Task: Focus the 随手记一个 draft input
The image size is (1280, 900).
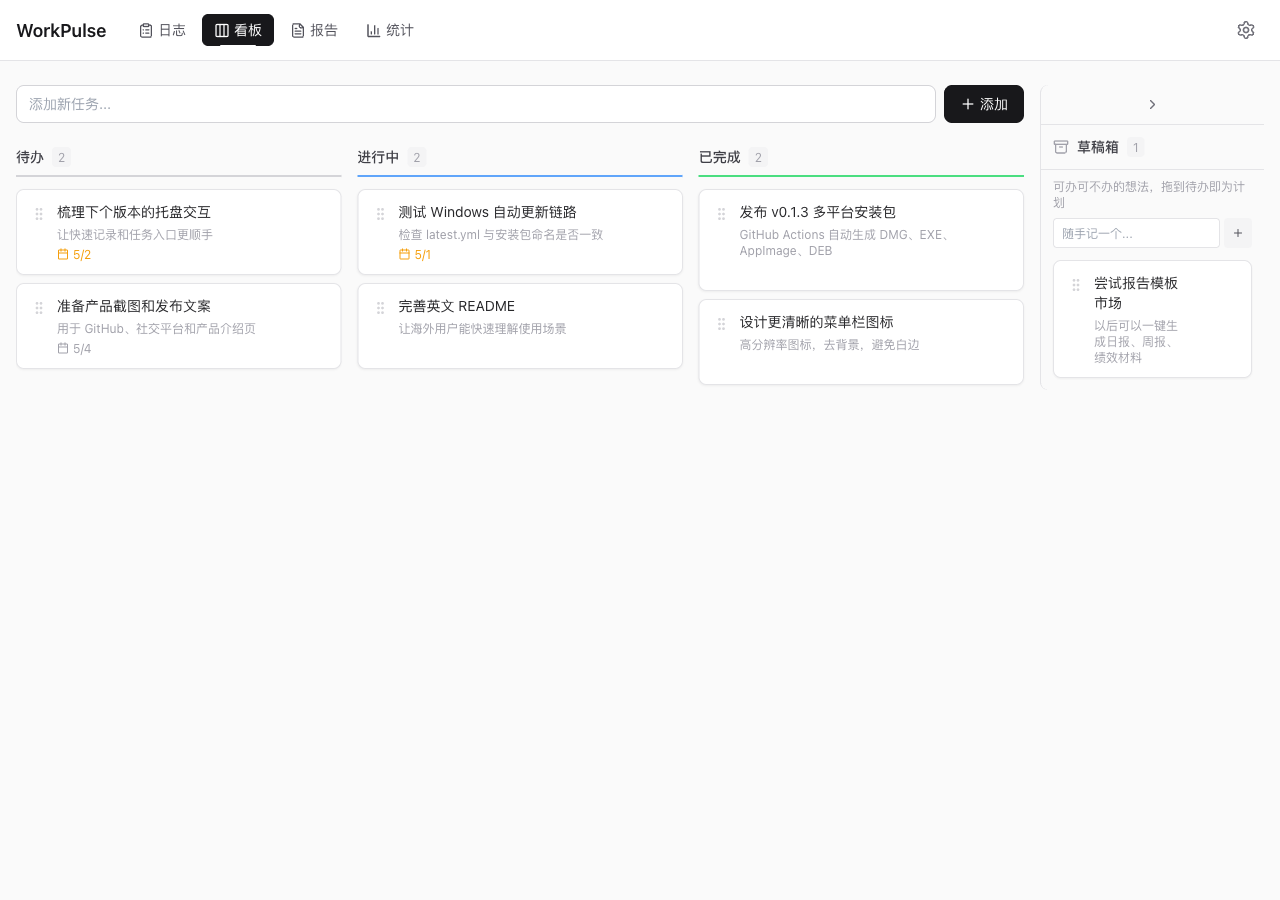Action: (1136, 233)
